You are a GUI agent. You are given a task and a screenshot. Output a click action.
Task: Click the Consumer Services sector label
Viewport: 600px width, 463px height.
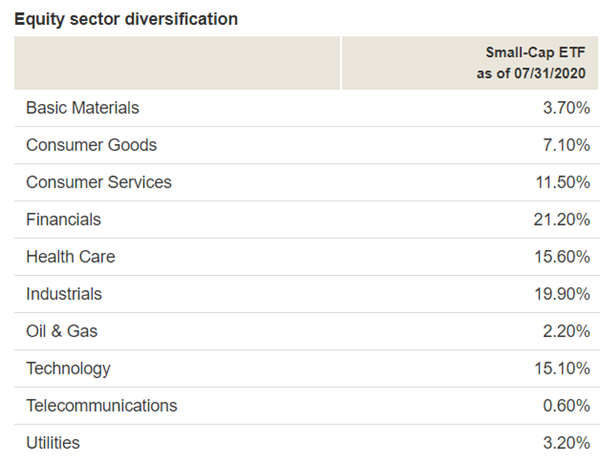point(99,182)
